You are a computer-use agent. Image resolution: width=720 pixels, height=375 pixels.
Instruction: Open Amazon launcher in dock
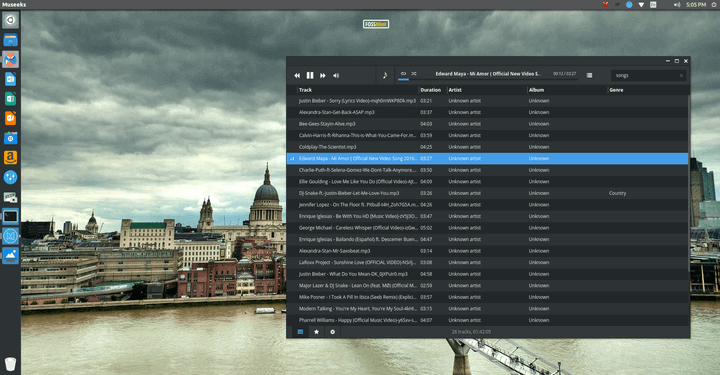click(x=10, y=157)
